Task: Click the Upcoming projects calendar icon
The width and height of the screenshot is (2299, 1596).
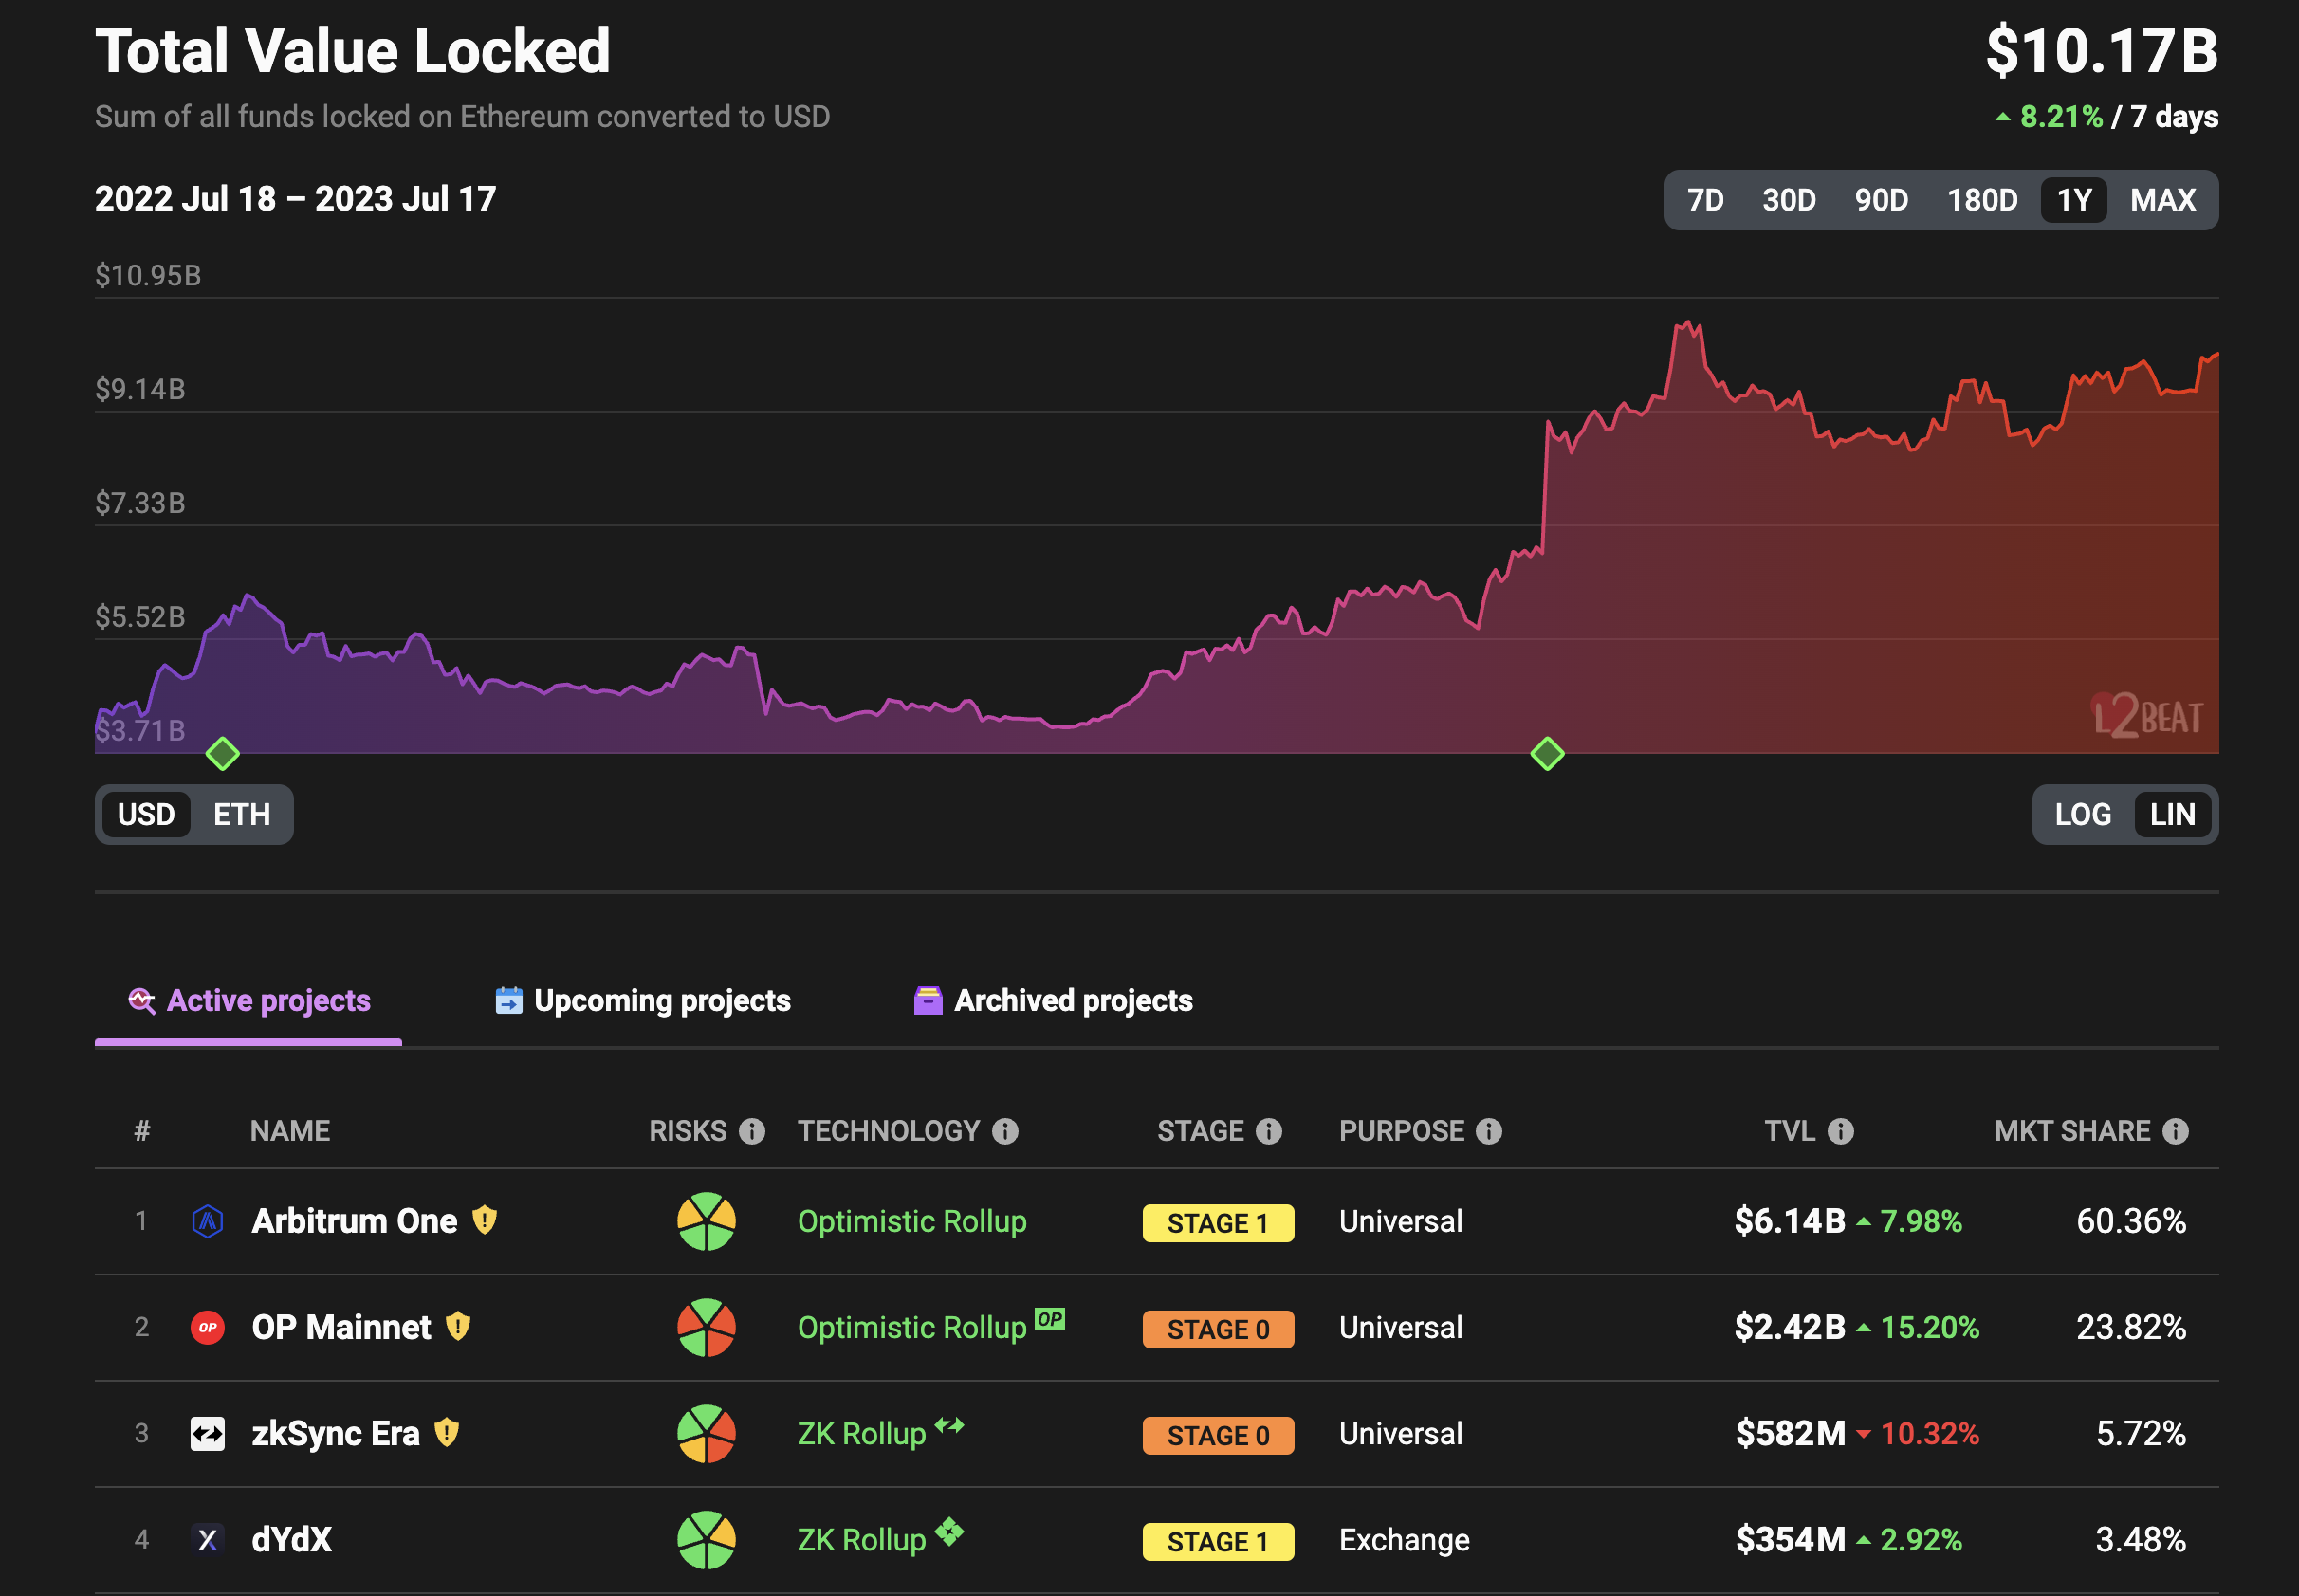Action: 509,1001
